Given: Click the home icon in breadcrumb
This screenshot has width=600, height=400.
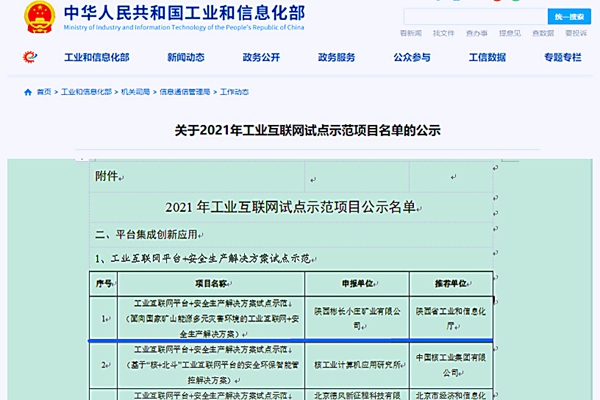Looking at the screenshot, I should [28, 92].
